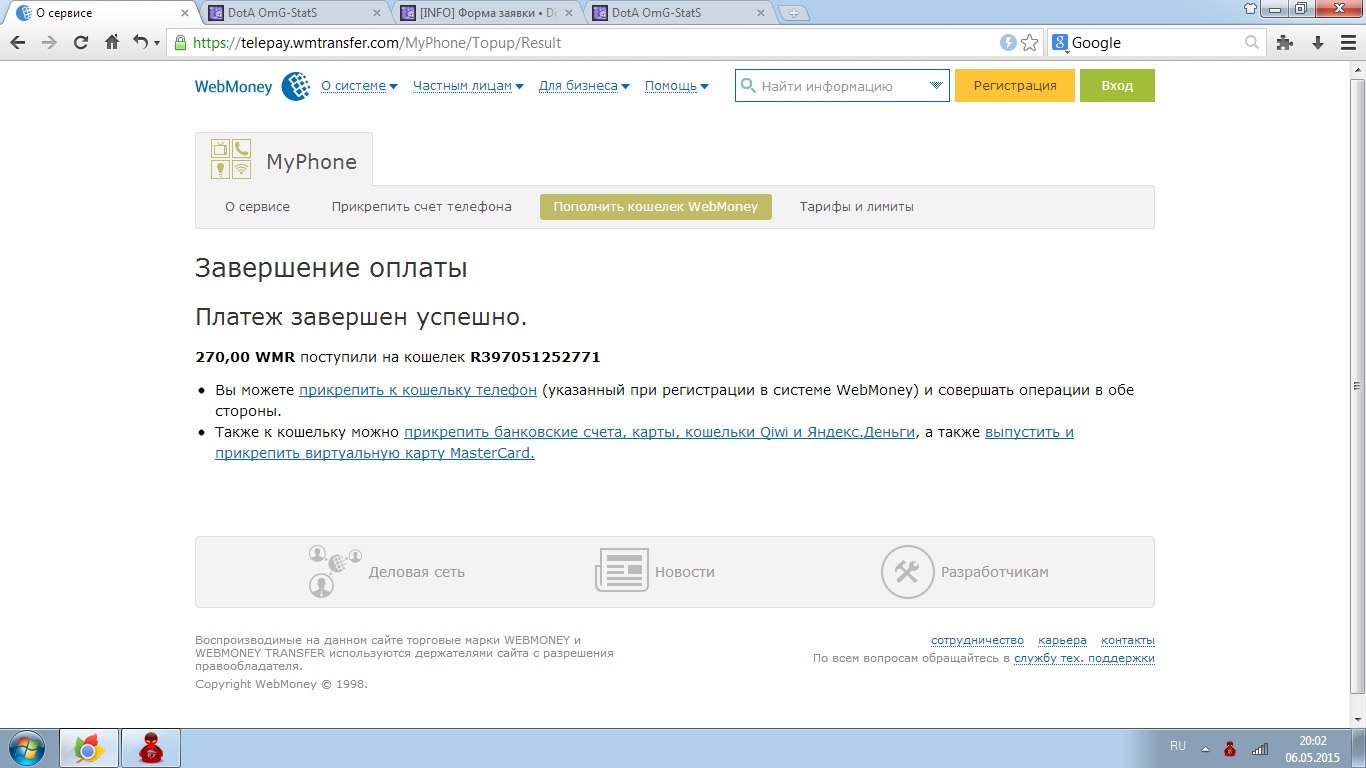
Task: Click the MyPhone service icon
Action: click(231, 159)
